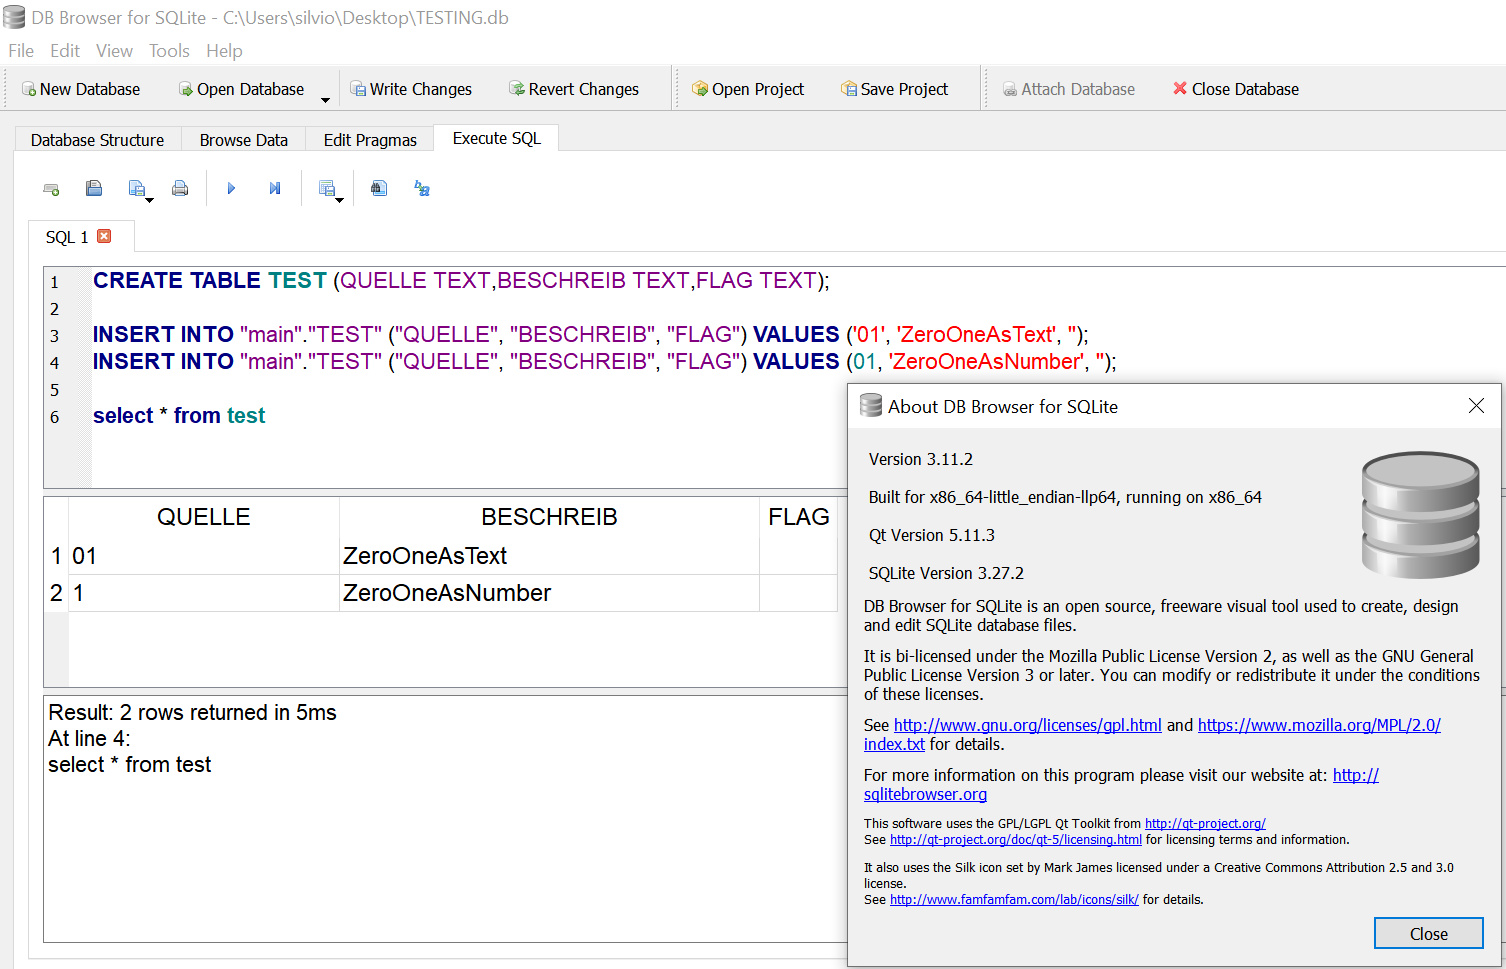Print the SQL script
1506x969 pixels.
(x=180, y=188)
